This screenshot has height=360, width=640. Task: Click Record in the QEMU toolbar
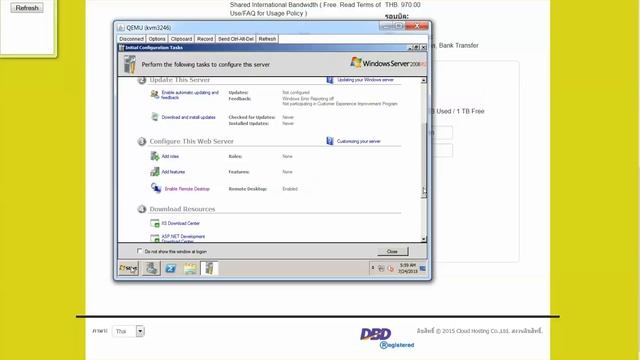(x=205, y=39)
